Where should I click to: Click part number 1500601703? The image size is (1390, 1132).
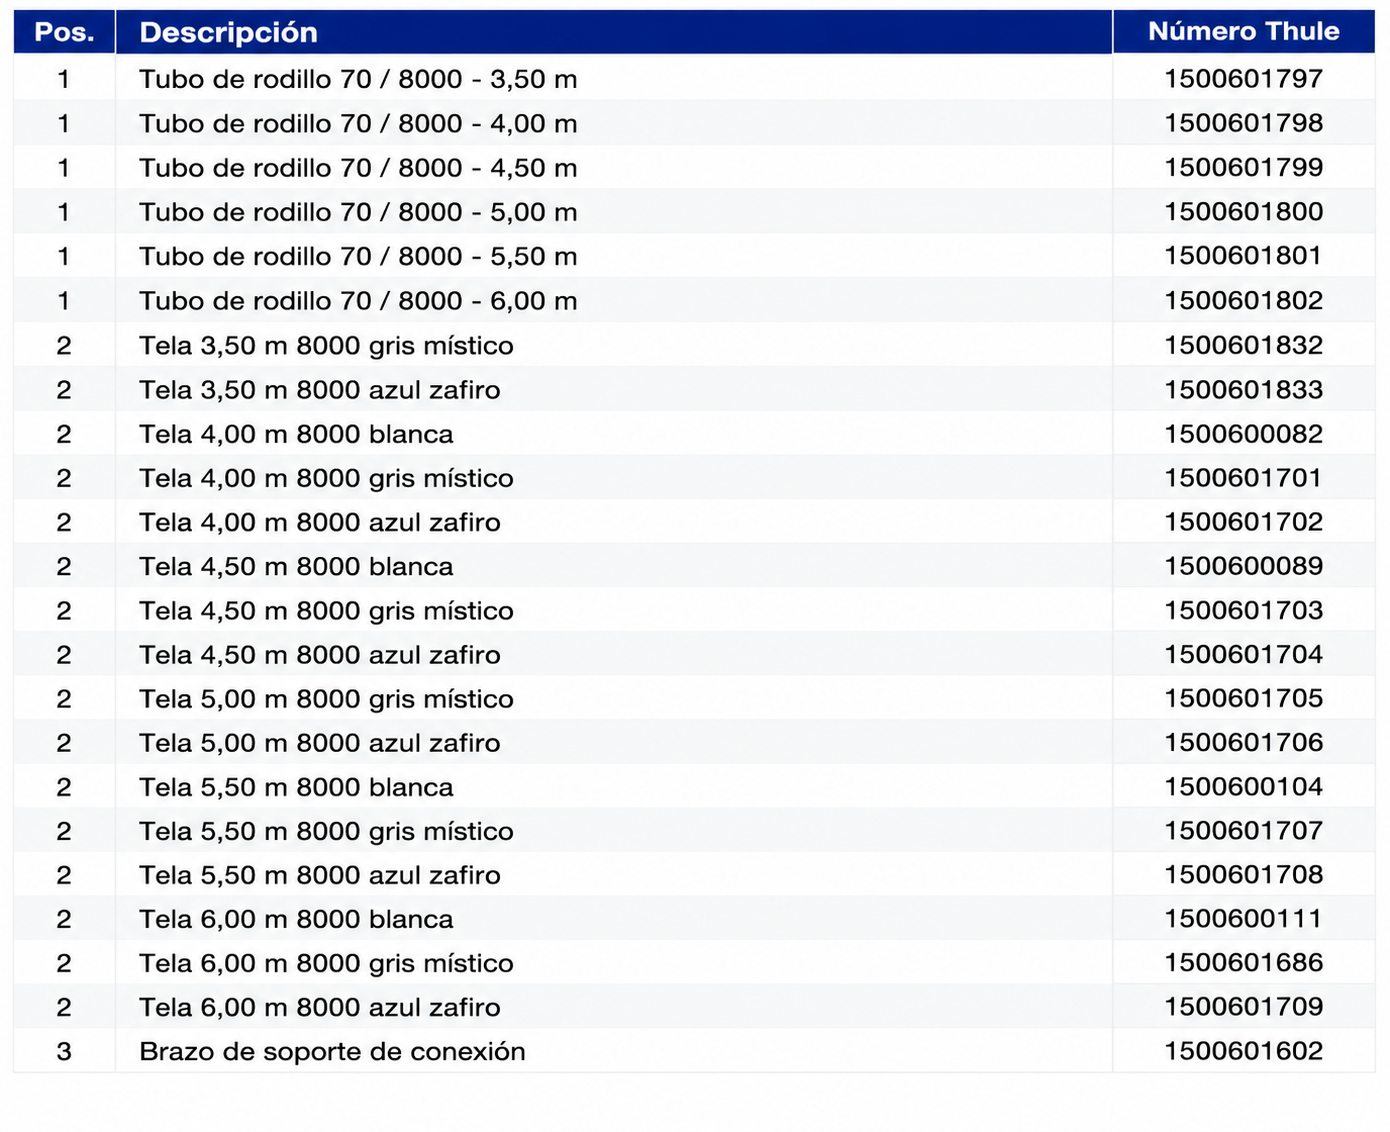1243,610
